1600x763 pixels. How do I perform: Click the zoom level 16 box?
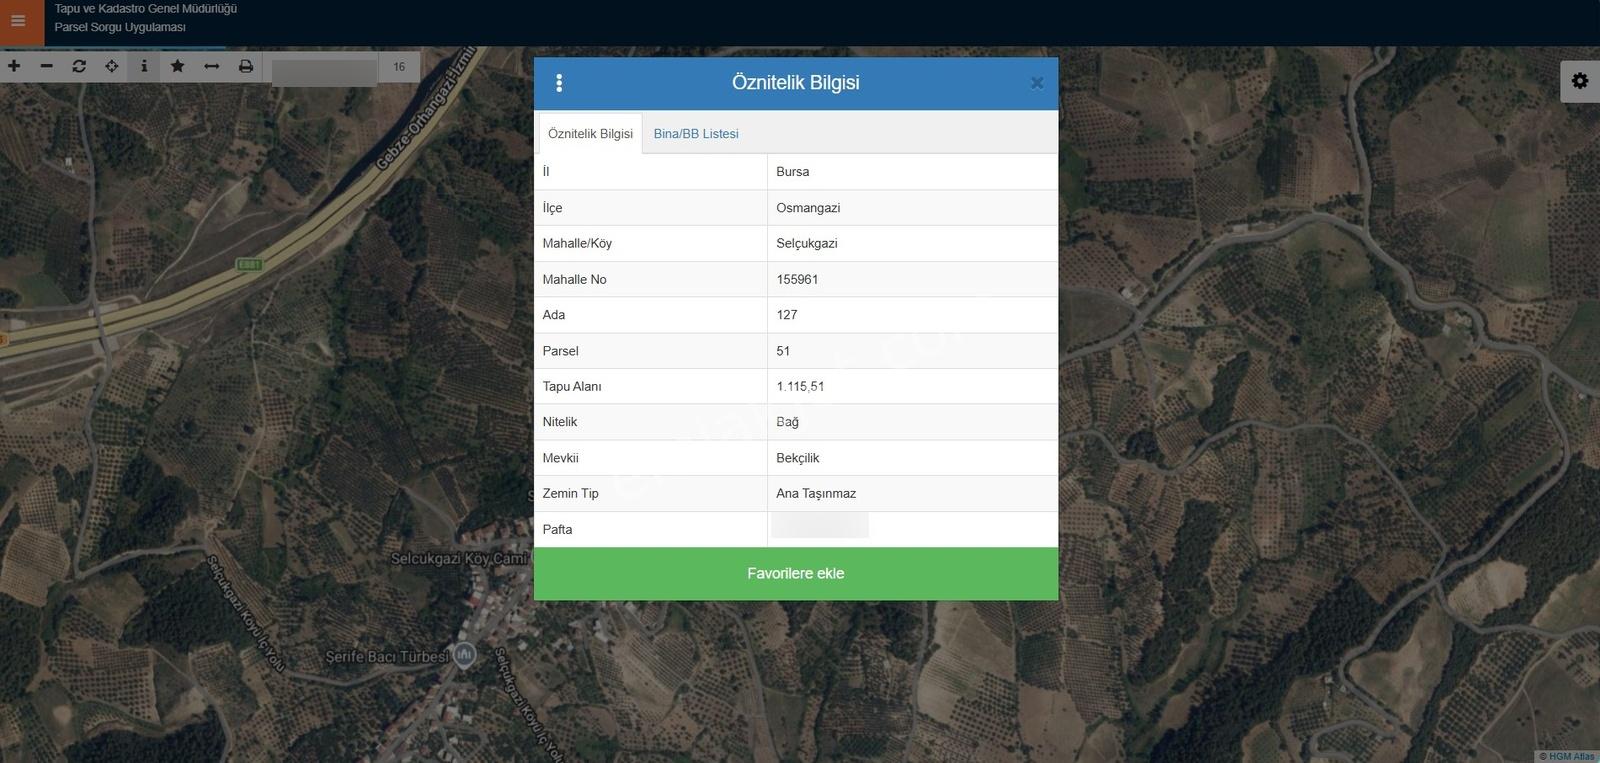click(399, 67)
